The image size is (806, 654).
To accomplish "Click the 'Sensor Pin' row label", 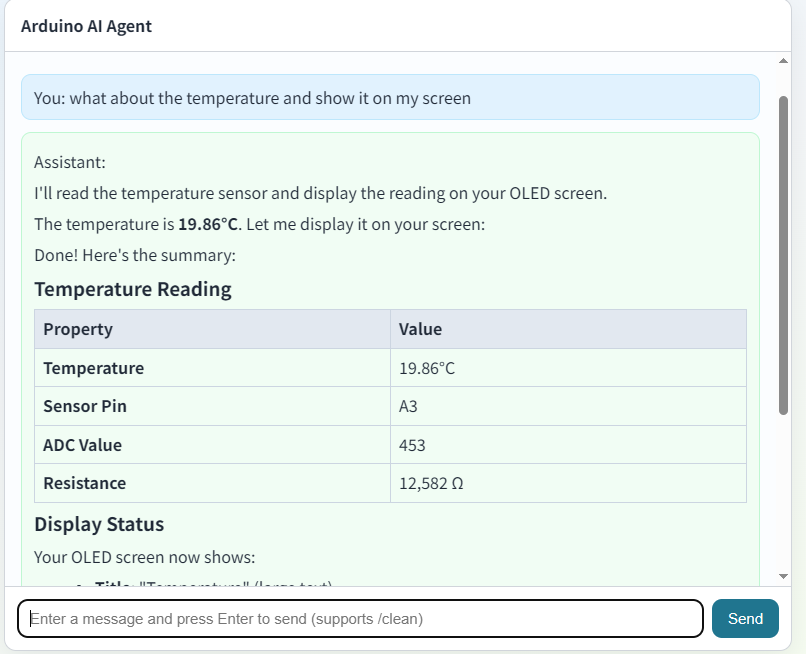I will (x=85, y=406).
